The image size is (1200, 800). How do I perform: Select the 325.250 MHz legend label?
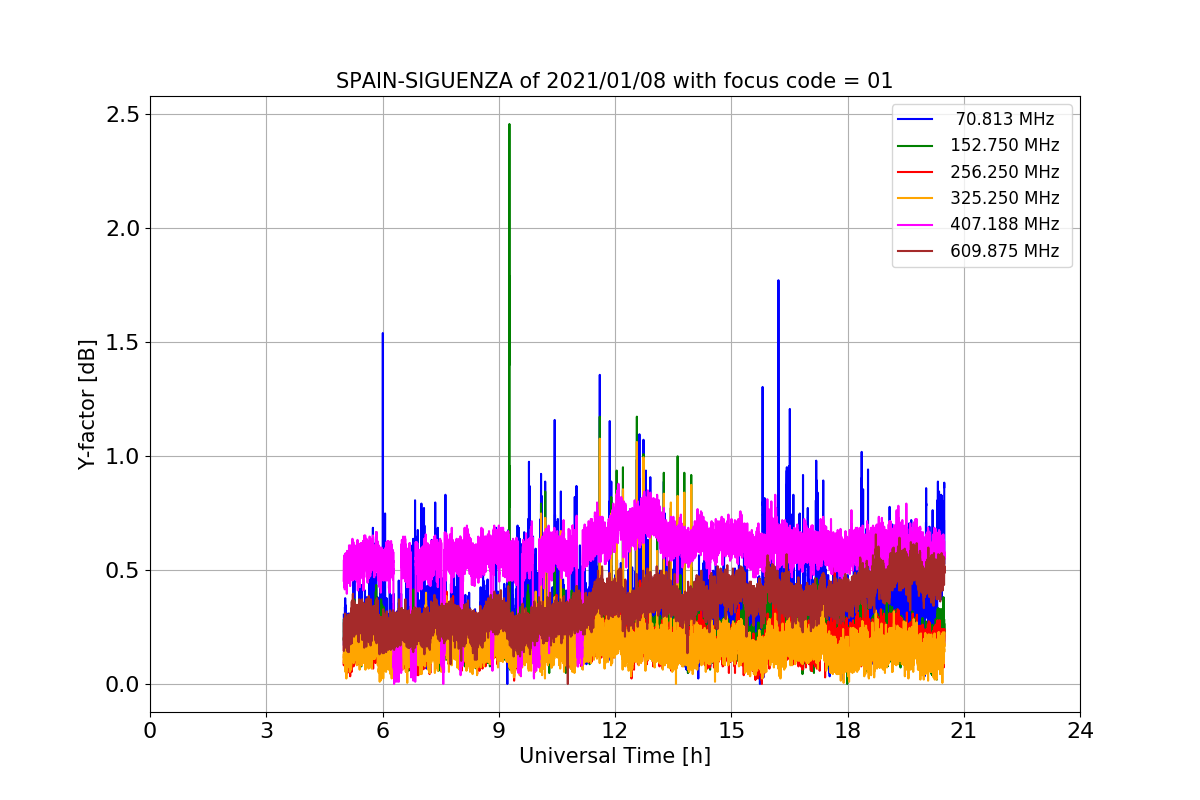1005,198
